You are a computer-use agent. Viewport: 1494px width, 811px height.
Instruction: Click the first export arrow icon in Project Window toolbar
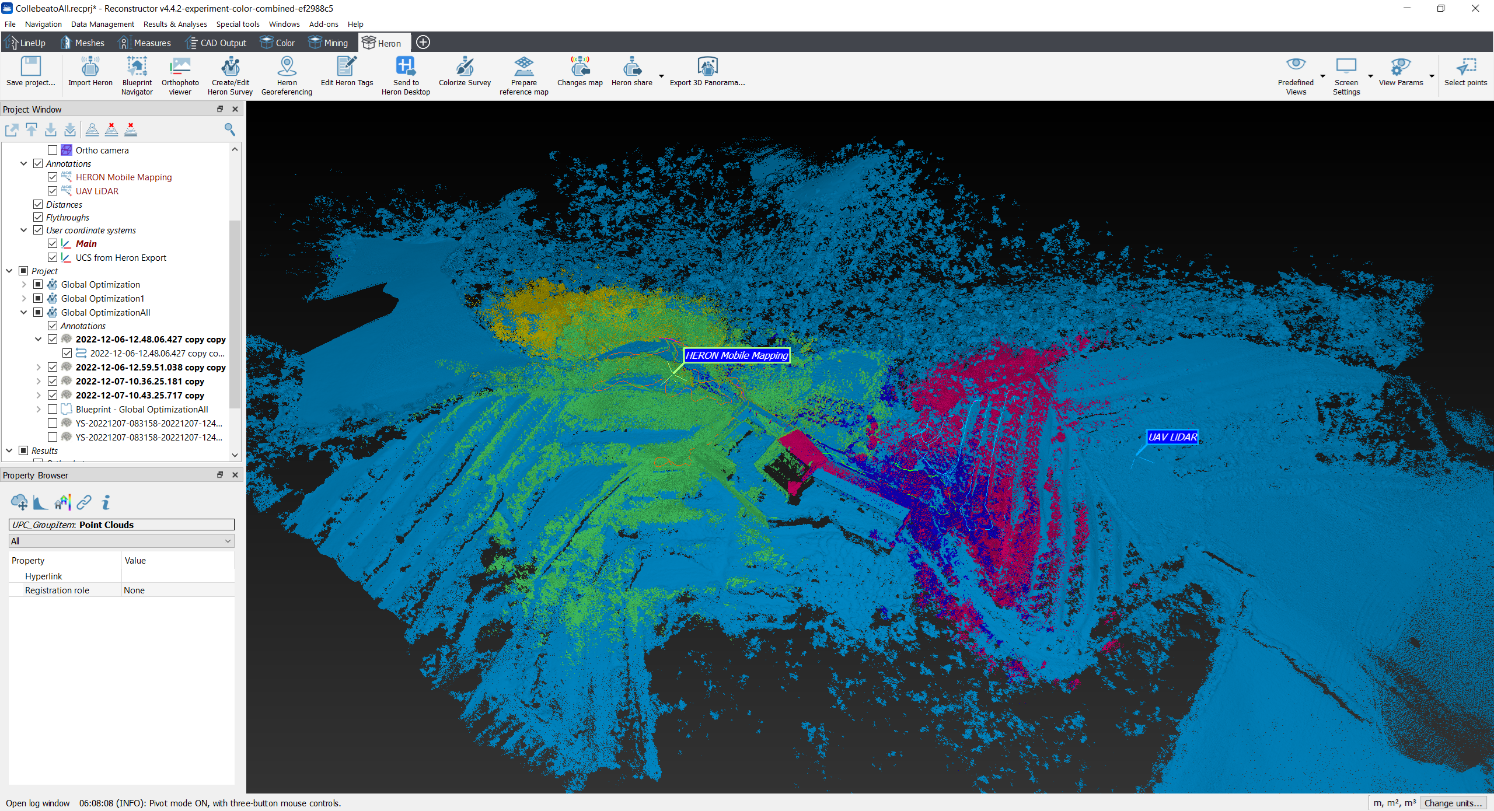[x=12, y=129]
